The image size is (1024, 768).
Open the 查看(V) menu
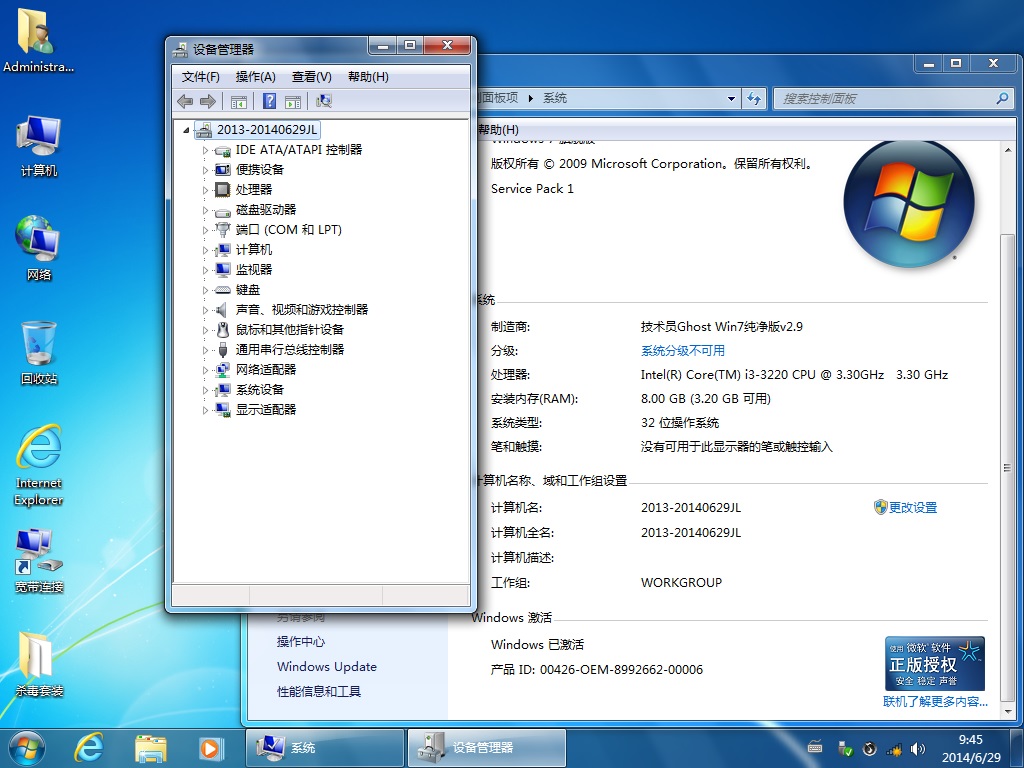(312, 77)
